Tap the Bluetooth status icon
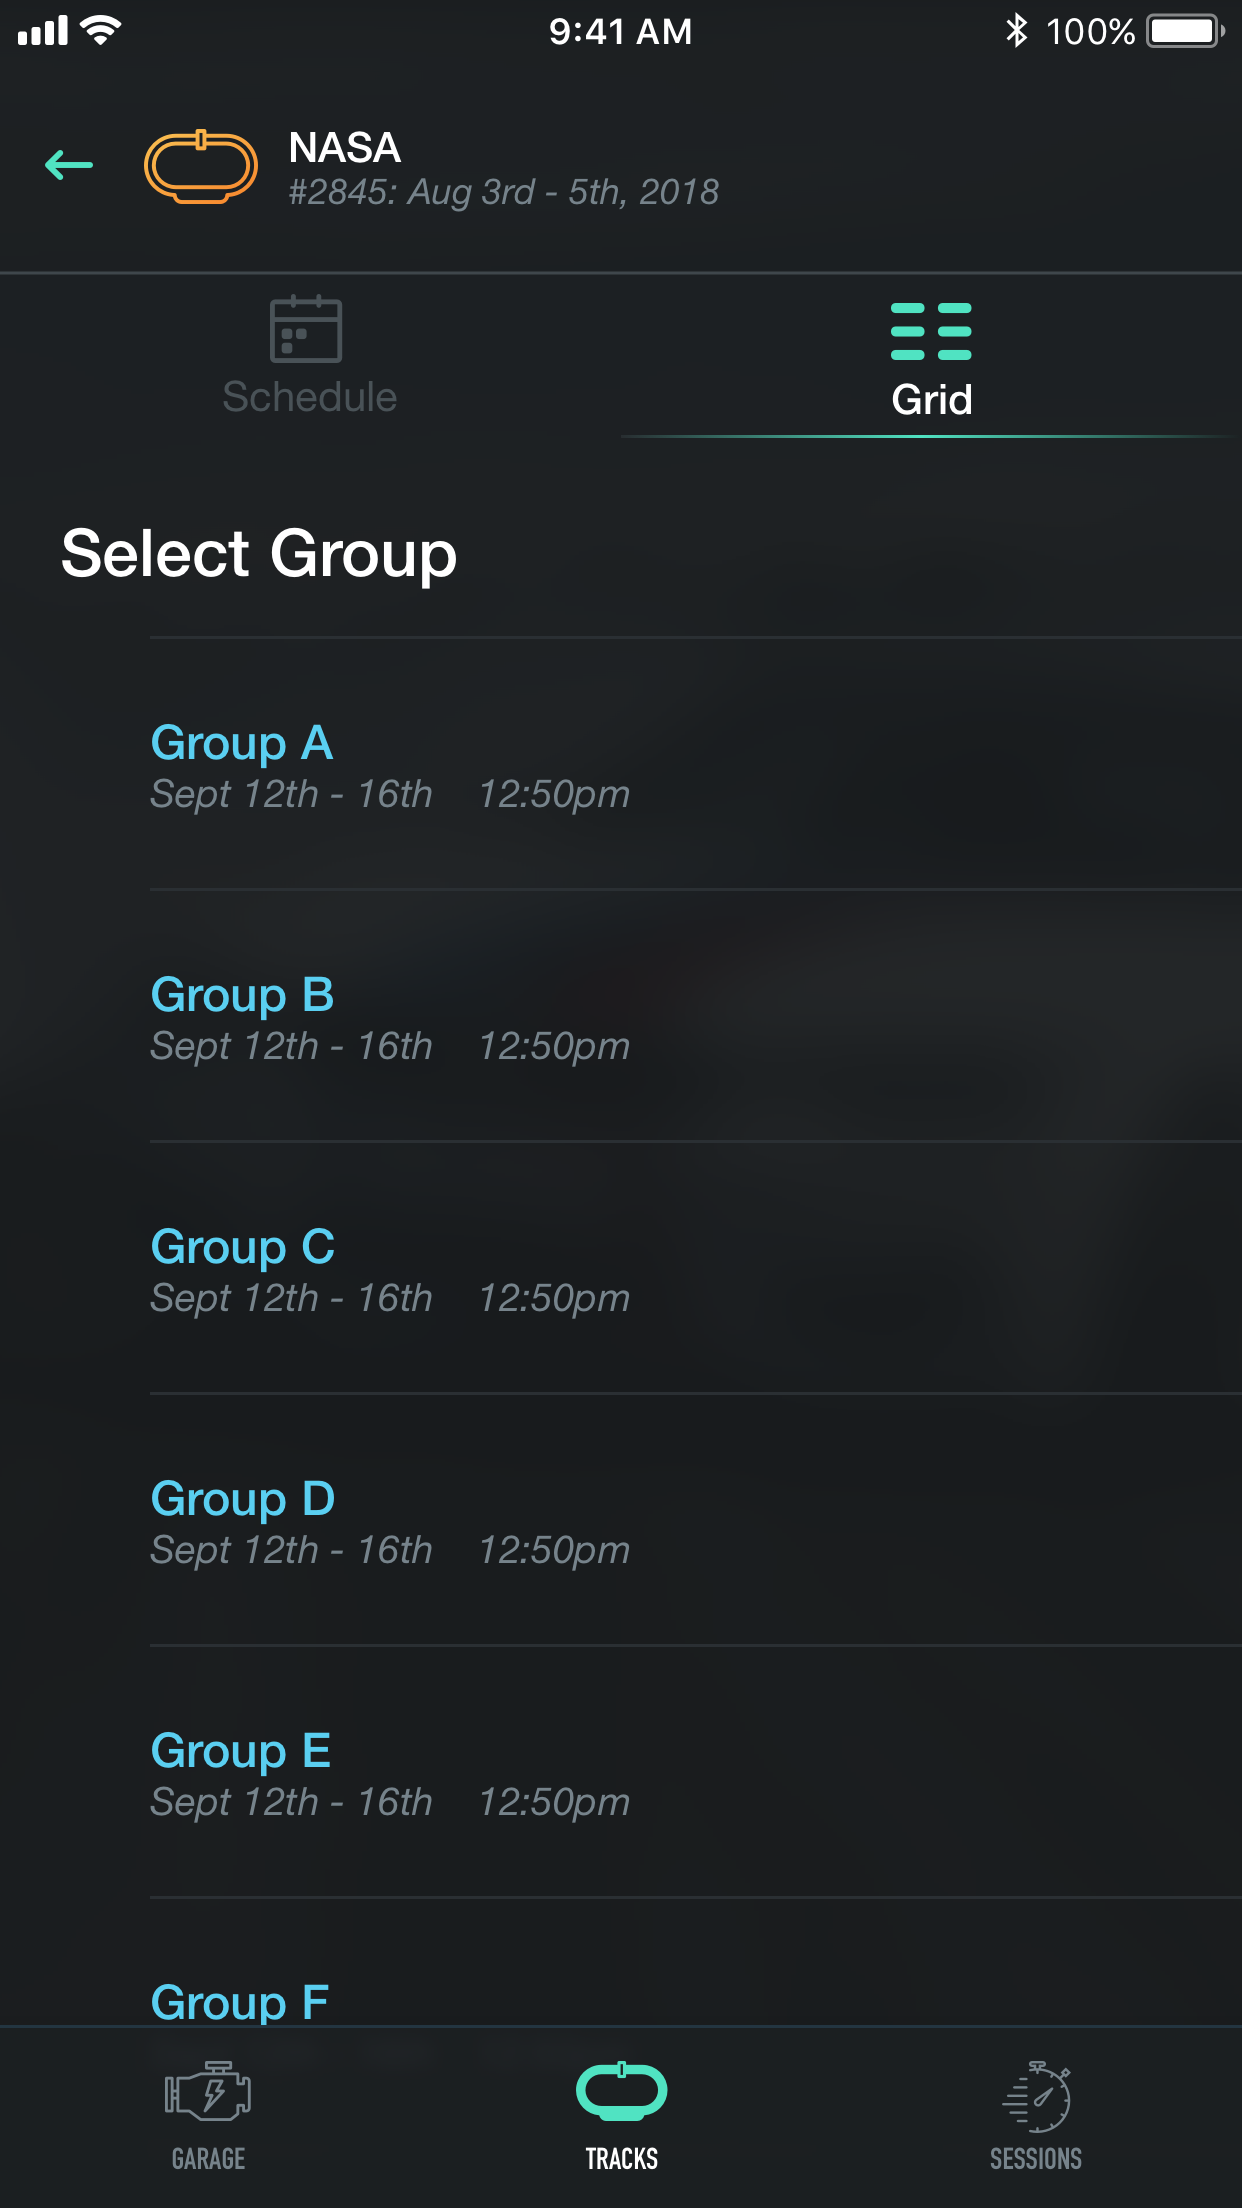Image resolution: width=1242 pixels, height=2208 pixels. click(x=1016, y=31)
